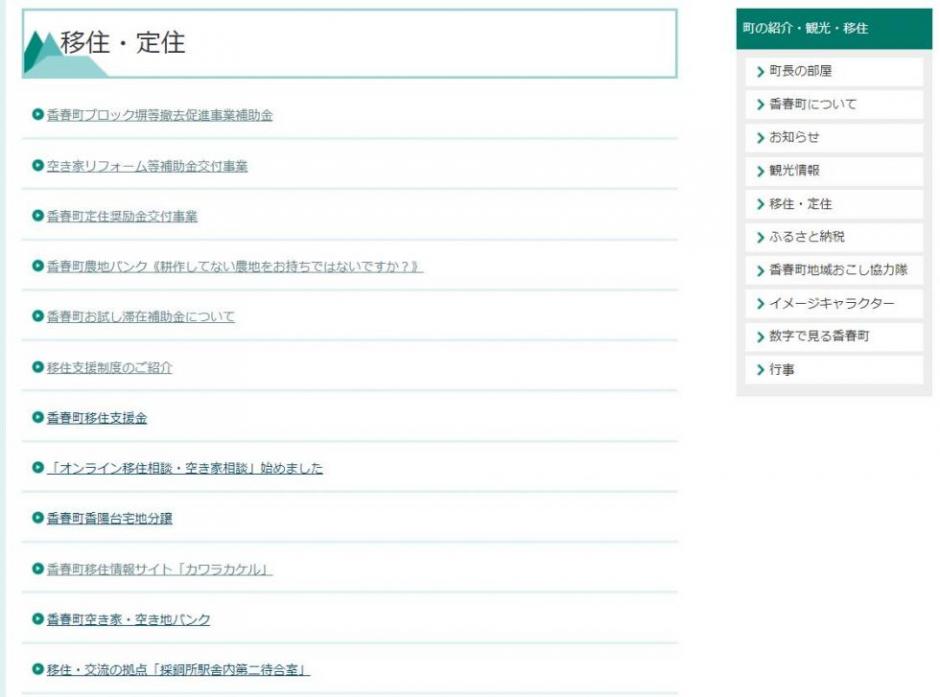Image resolution: width=940 pixels, height=697 pixels.
Task: Click bullet icon beside カワラカケル link
Action: [38, 568]
